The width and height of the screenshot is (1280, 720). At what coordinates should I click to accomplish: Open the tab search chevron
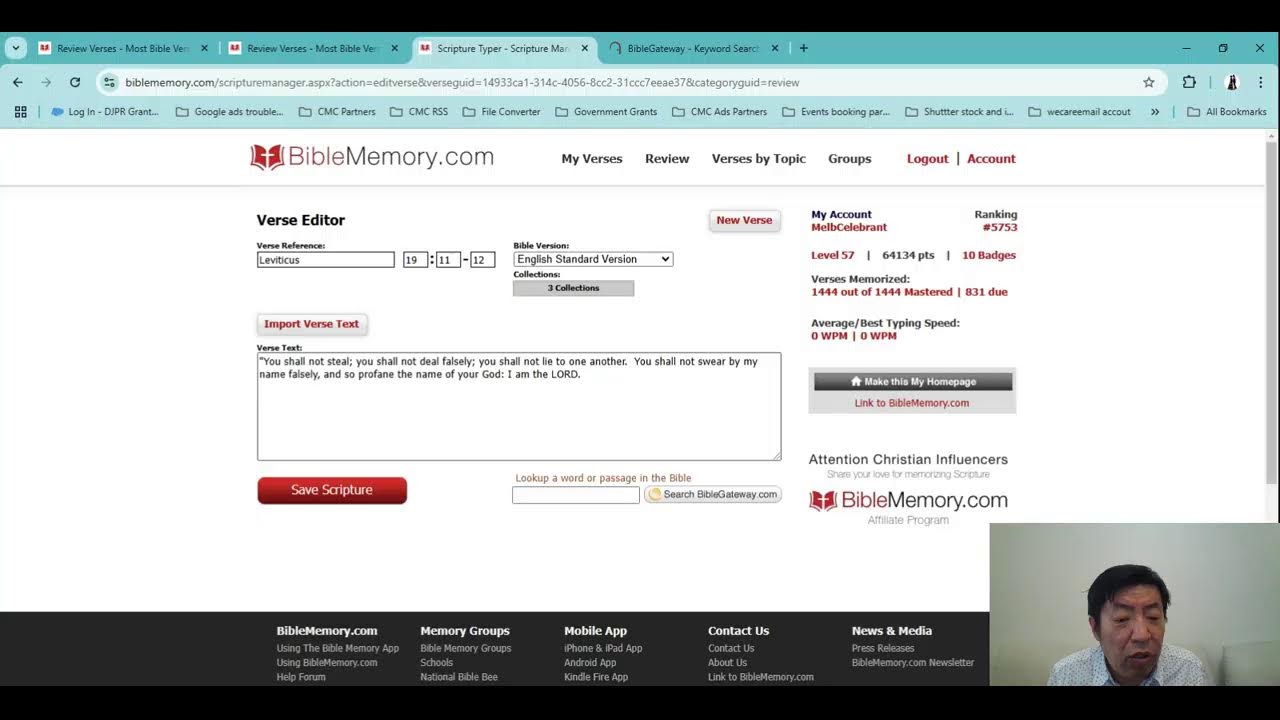[x=16, y=48]
